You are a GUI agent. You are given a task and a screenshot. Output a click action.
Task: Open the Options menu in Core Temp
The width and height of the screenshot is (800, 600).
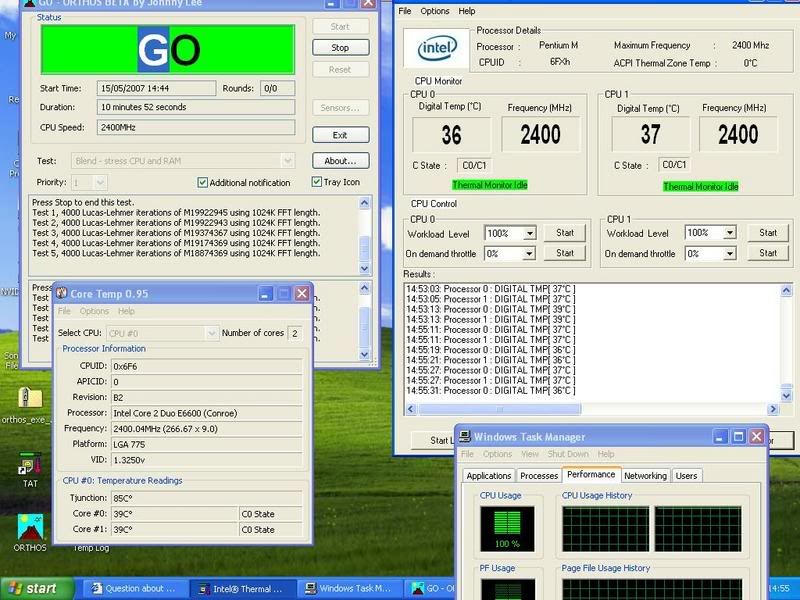coord(94,311)
